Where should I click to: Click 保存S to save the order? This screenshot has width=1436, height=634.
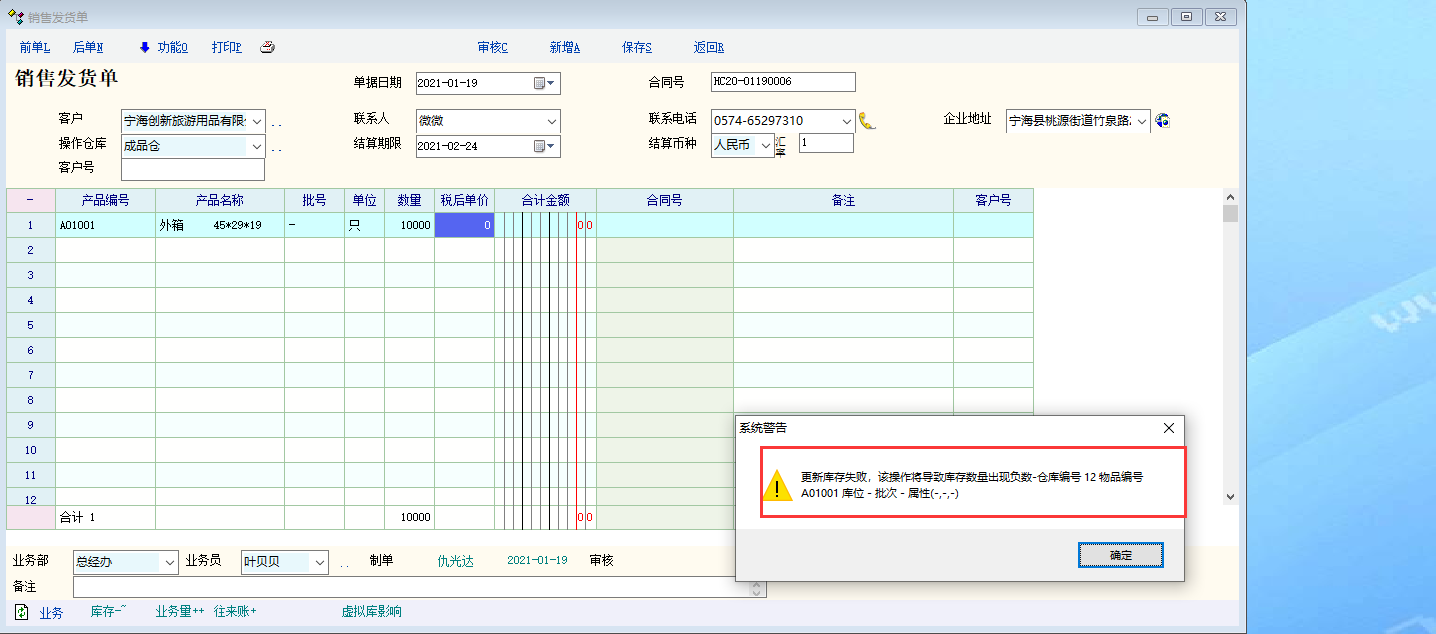pos(636,47)
